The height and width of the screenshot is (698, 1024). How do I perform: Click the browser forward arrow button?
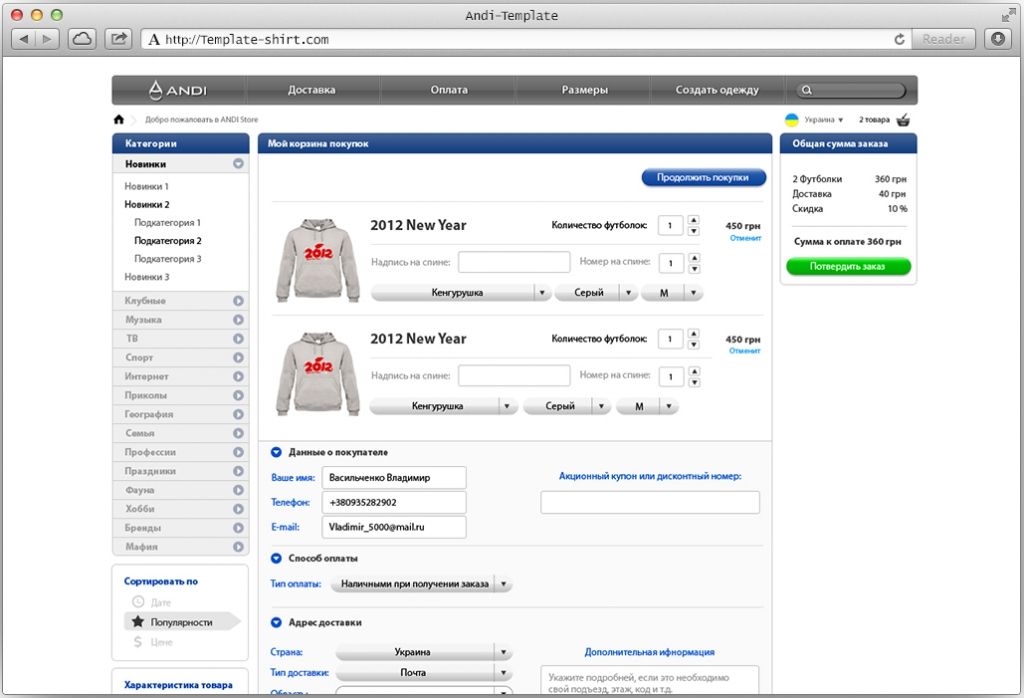click(x=47, y=39)
